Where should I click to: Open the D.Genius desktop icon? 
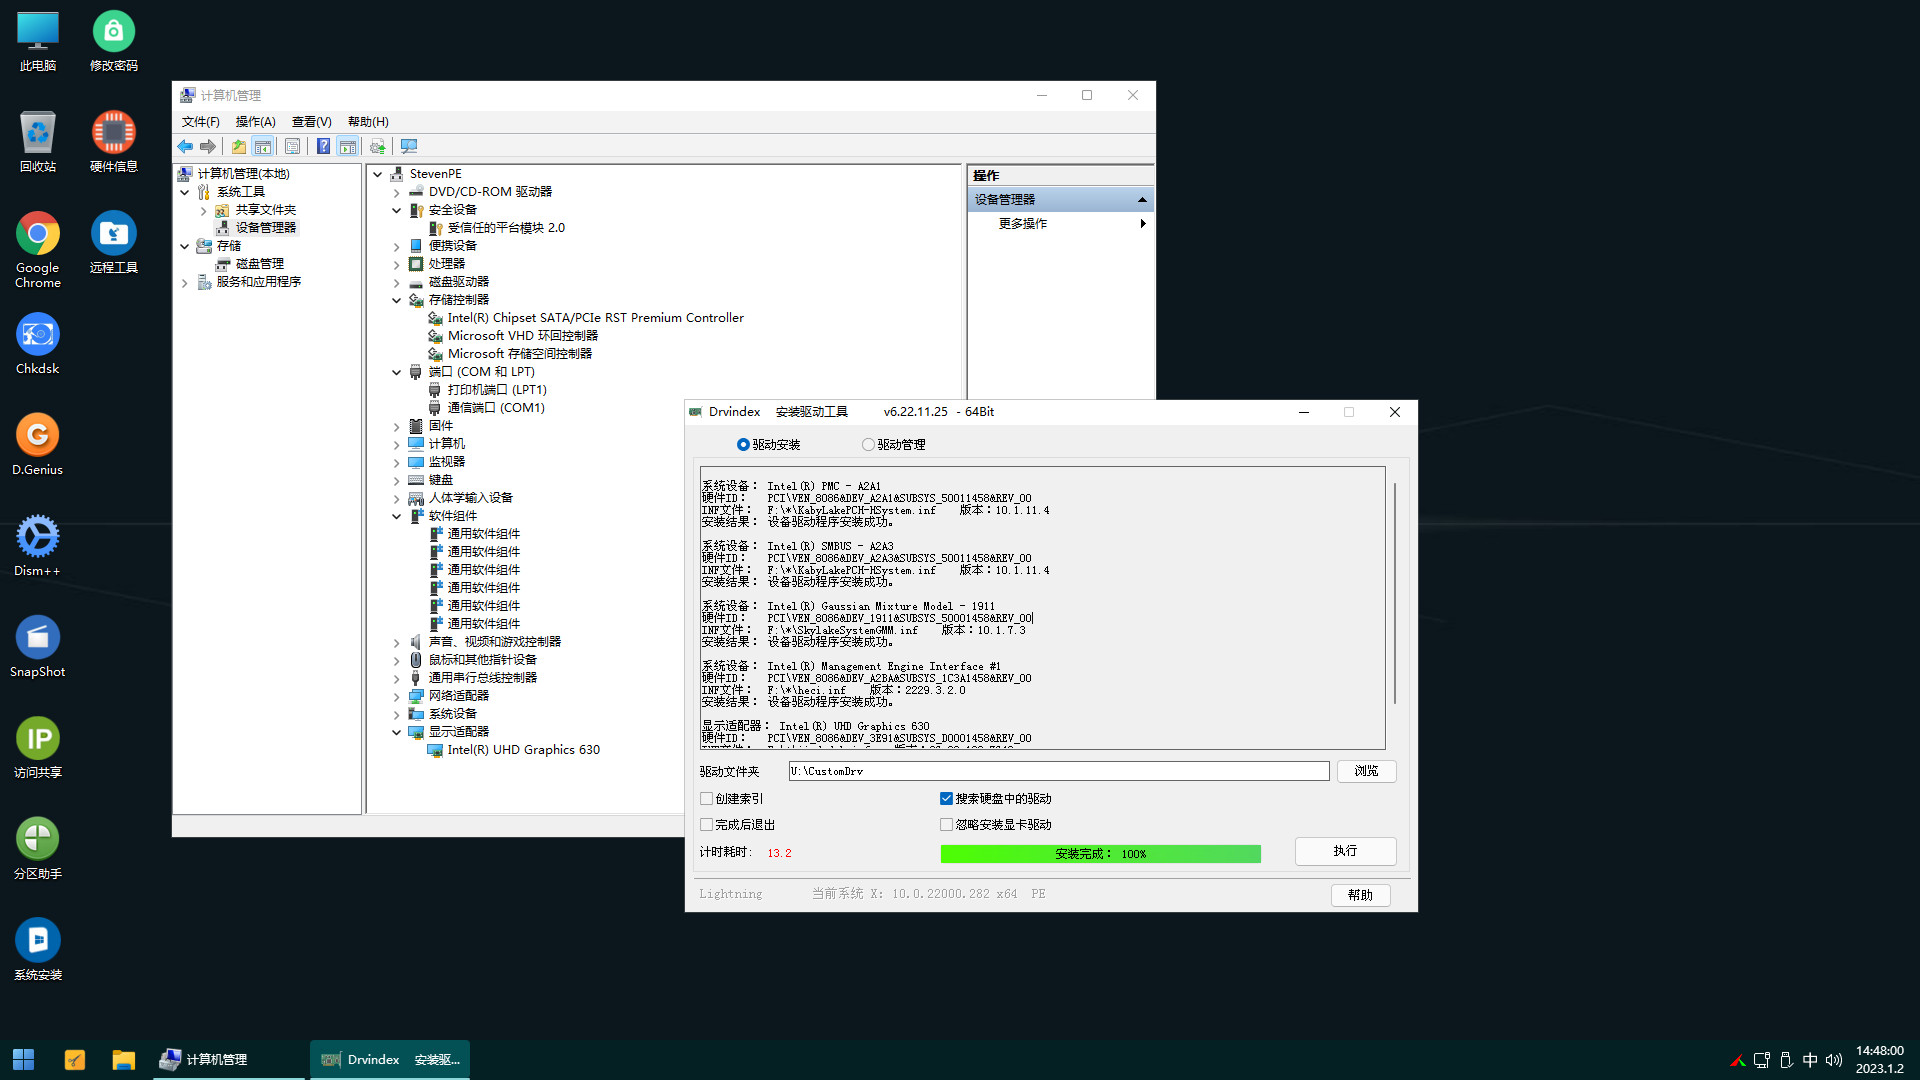(38, 445)
